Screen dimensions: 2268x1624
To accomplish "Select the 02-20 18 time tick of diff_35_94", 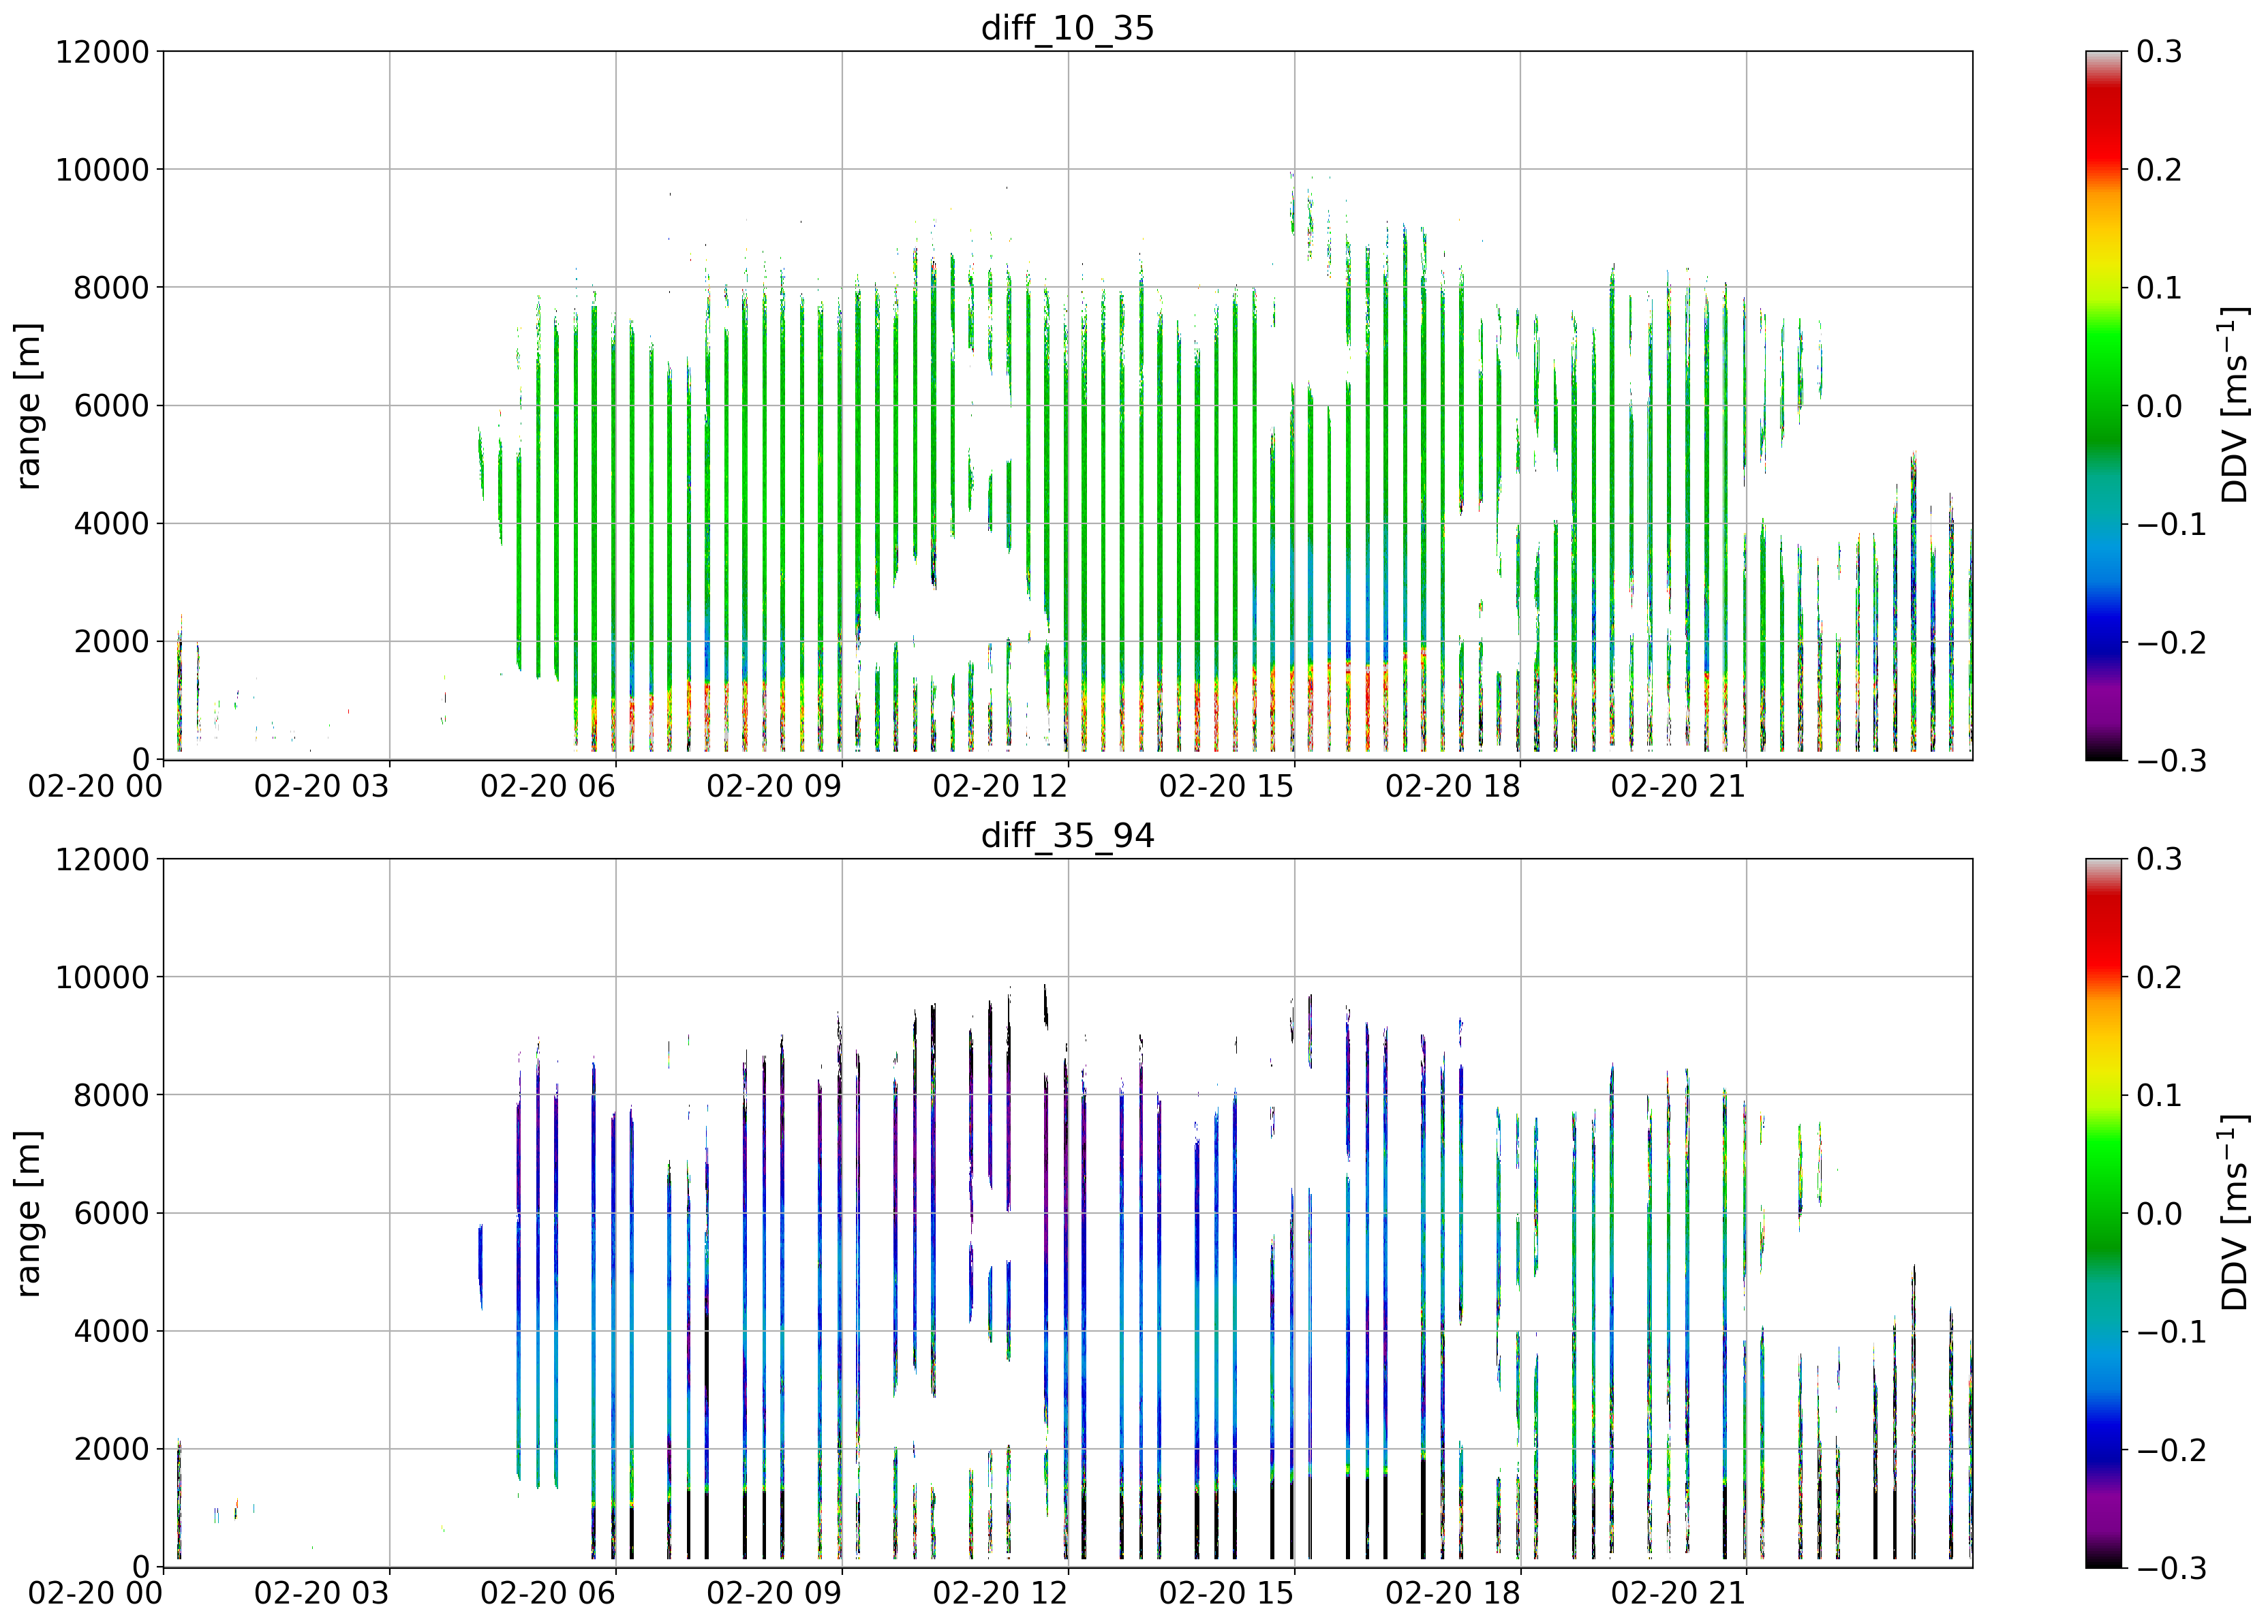I will click(1452, 1593).
